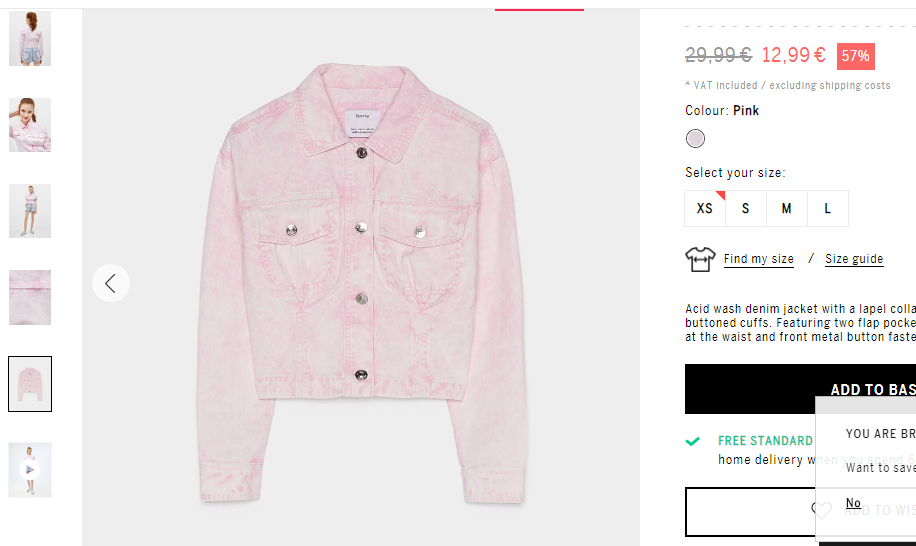This screenshot has width=916, height=546.
Task: Open the Size guide link
Action: coord(854,259)
